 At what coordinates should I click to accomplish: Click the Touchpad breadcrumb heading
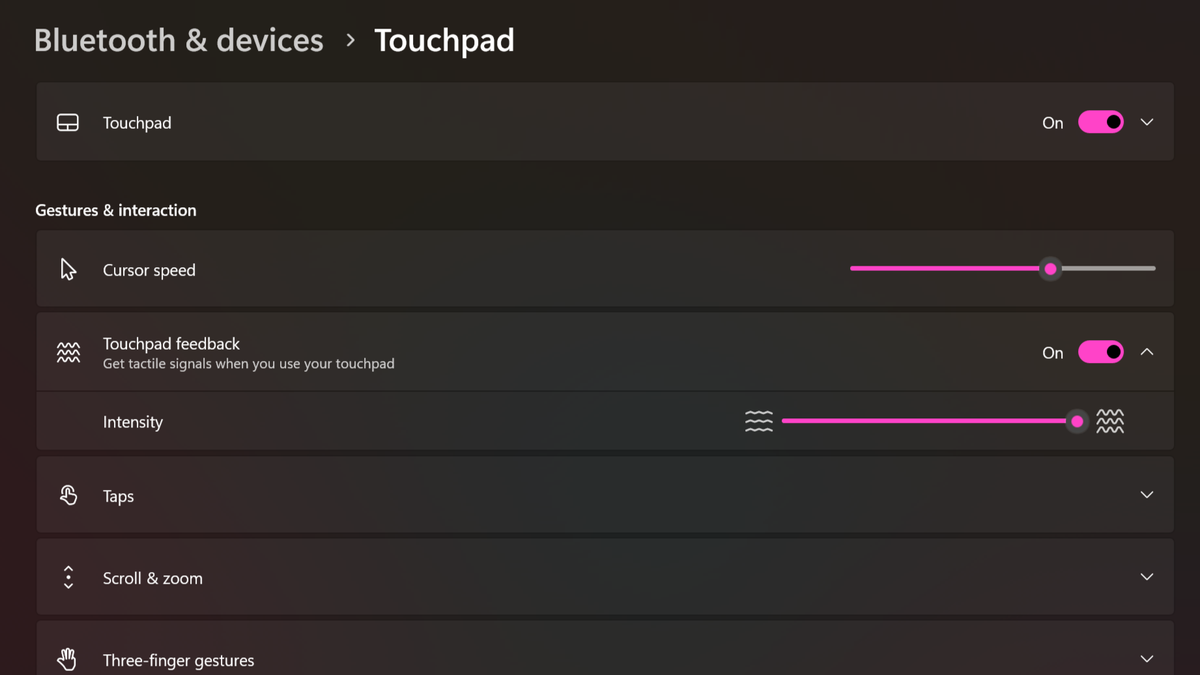pyautogui.click(x=444, y=40)
